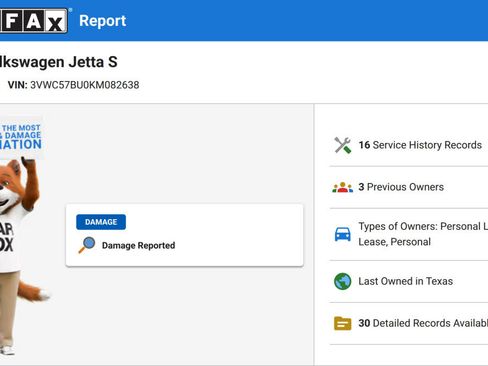Screen dimensions: 488x366
Task: Select Last Owned in Texas text
Action: coord(406,281)
